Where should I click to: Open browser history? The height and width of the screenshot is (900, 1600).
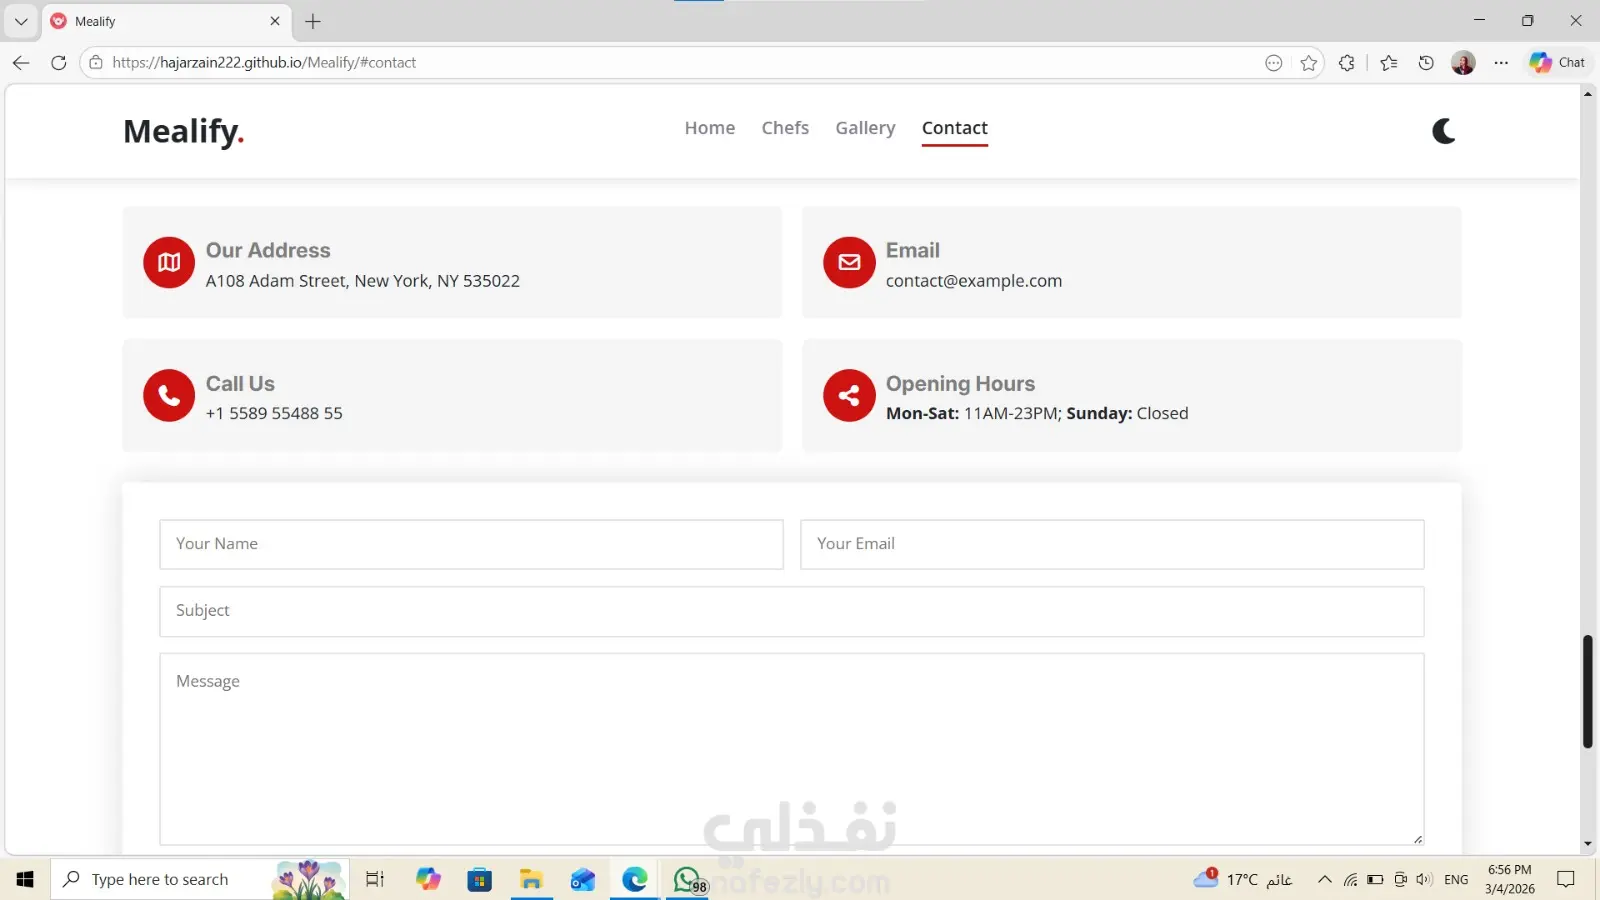point(1426,63)
